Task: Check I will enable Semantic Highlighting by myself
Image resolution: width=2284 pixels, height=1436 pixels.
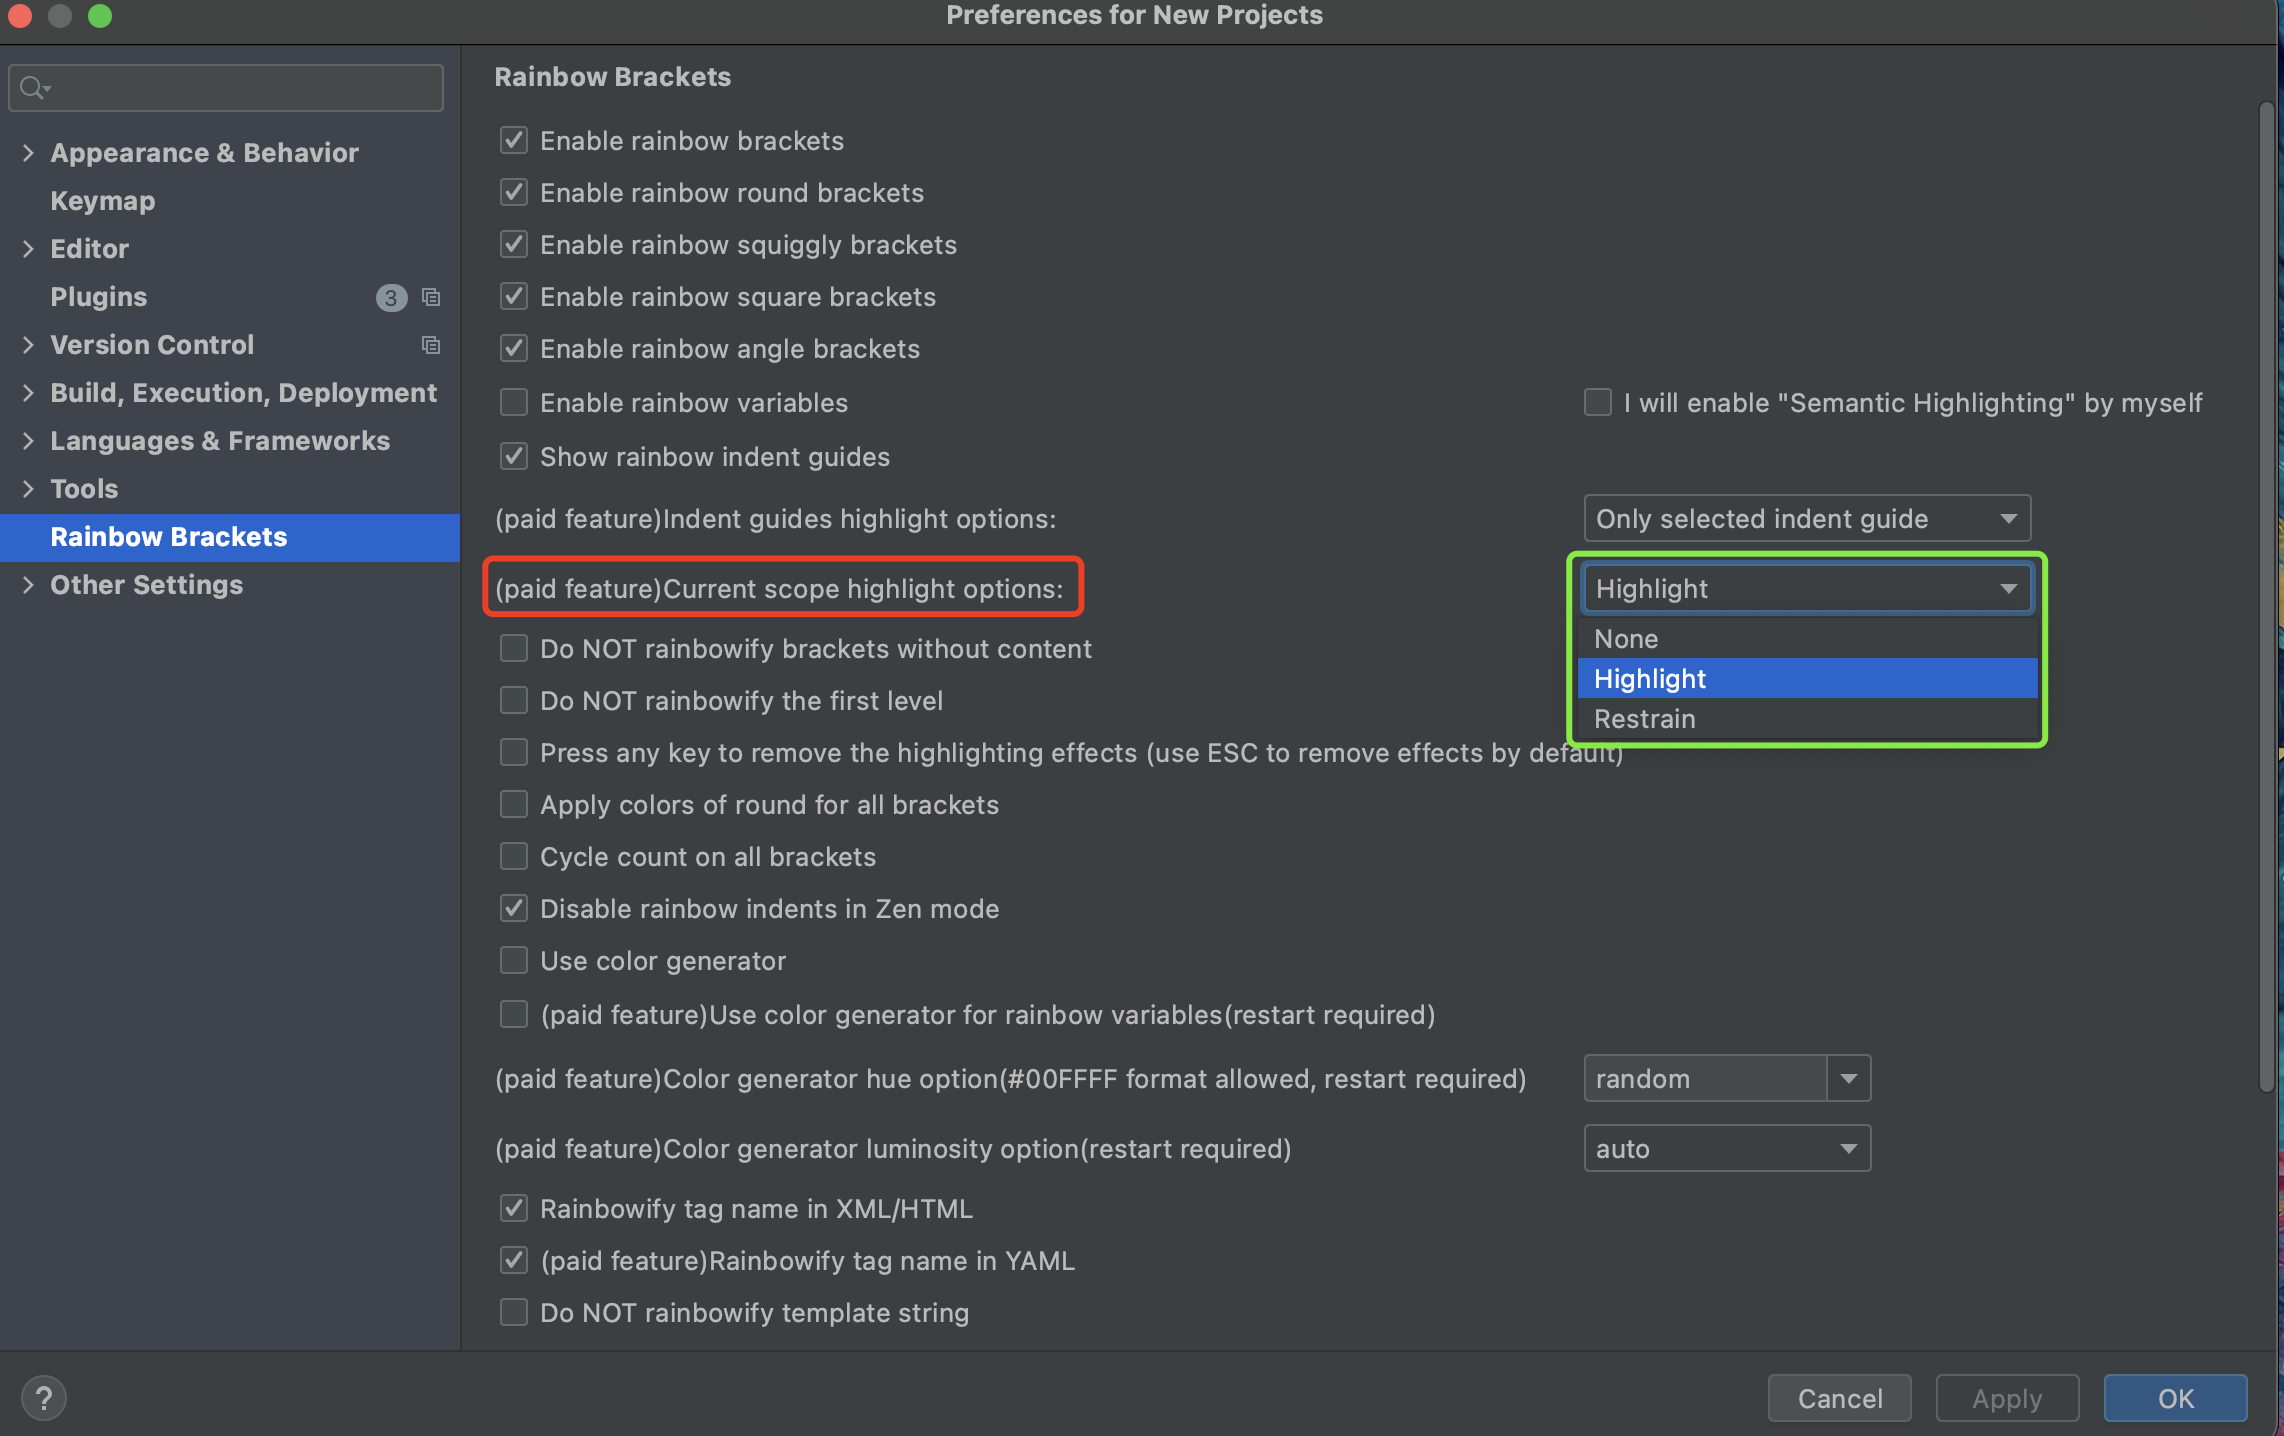Action: point(1598,403)
